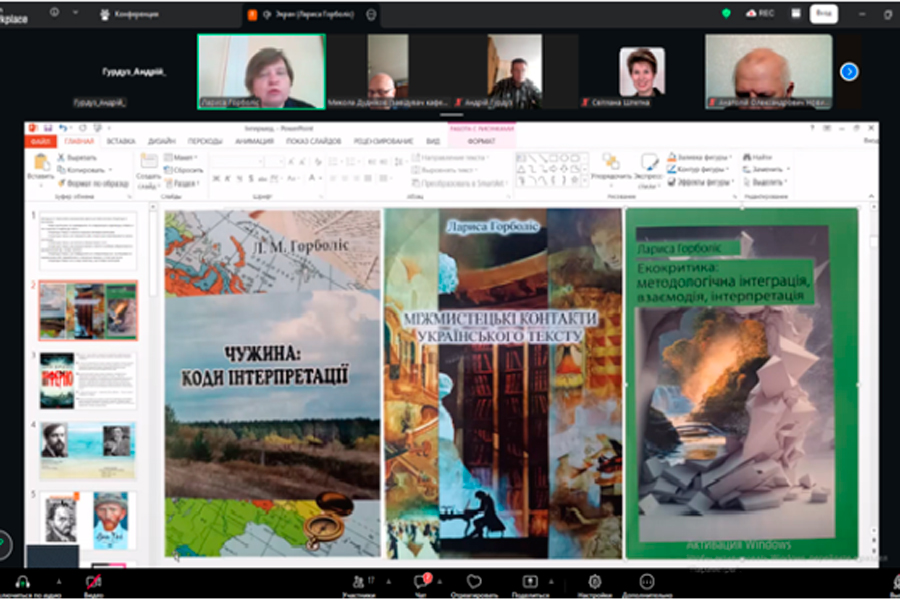Image resolution: width=900 pixels, height=600 pixels.
Task: Toggle Bold (Ж) formatting
Action: [x=216, y=179]
